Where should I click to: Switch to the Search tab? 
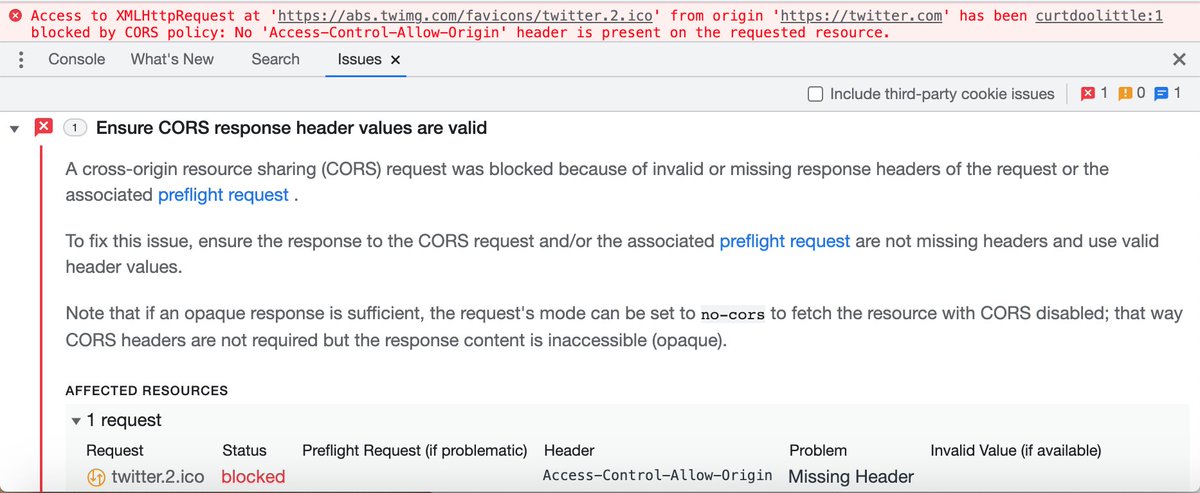coord(275,60)
